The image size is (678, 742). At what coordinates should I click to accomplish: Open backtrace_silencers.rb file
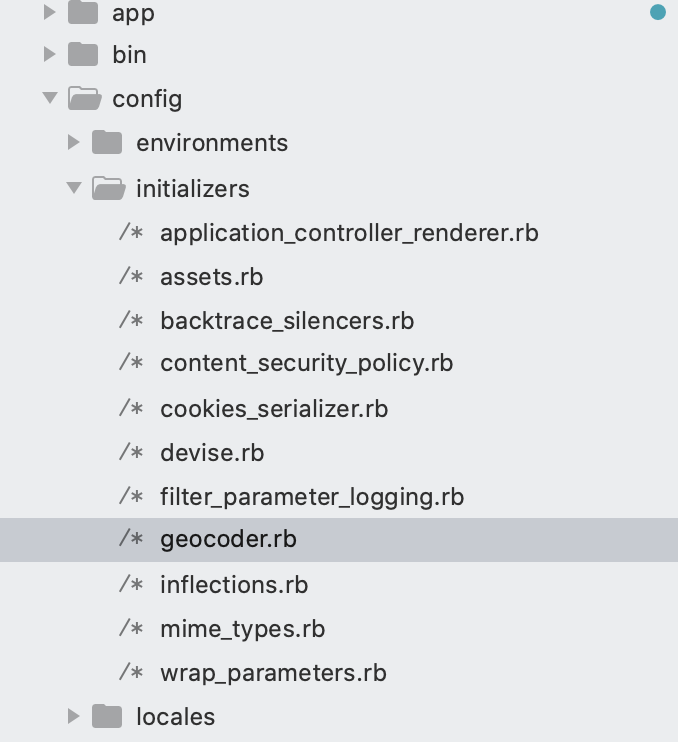pyautogui.click(x=286, y=321)
